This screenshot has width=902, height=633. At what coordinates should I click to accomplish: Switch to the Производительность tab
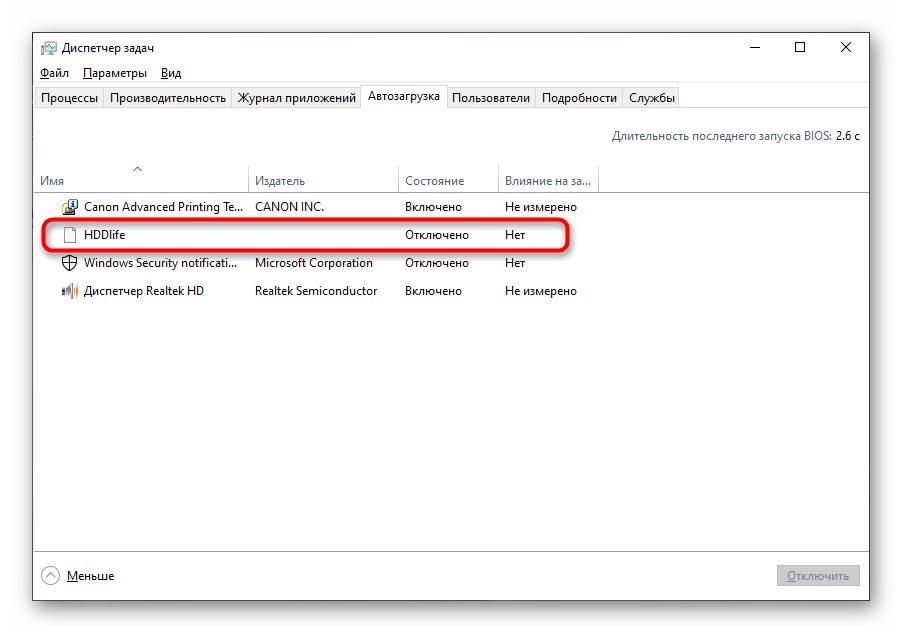pos(168,98)
